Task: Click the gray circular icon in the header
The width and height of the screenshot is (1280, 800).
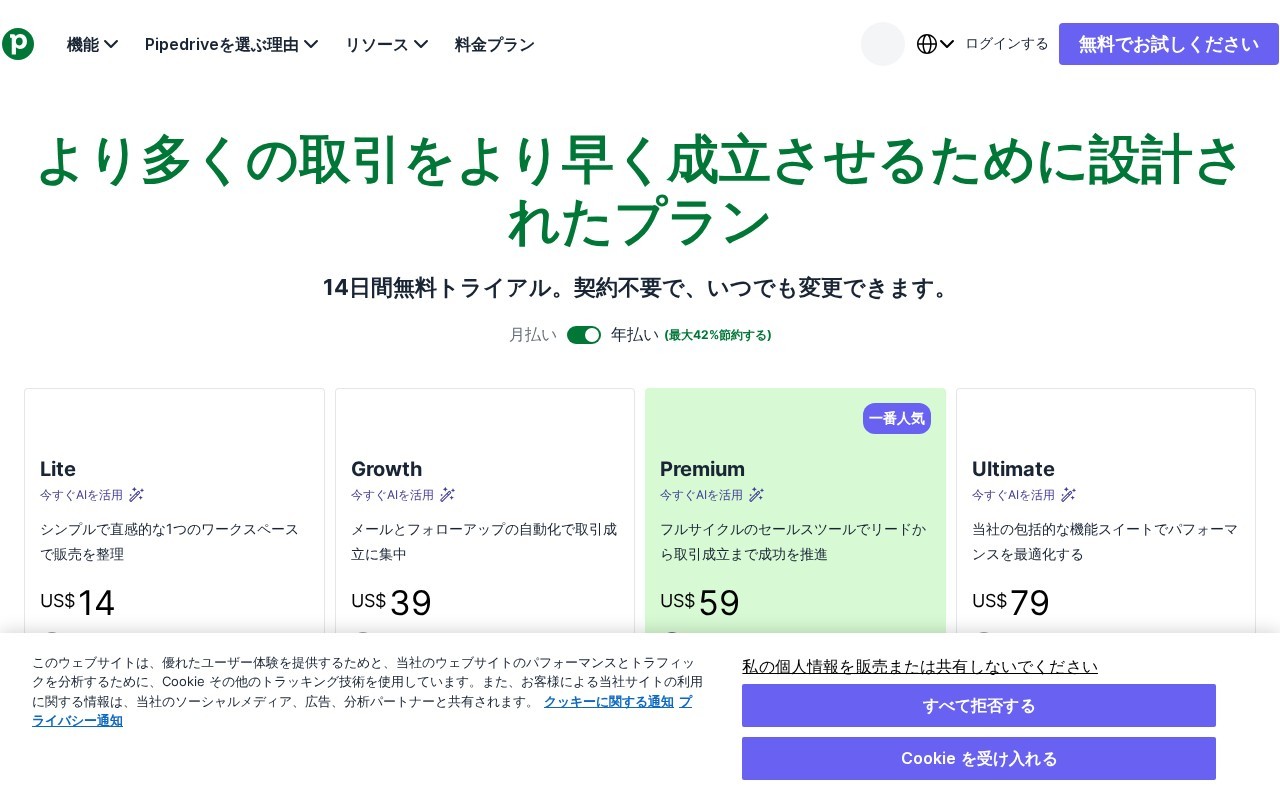Action: (883, 44)
